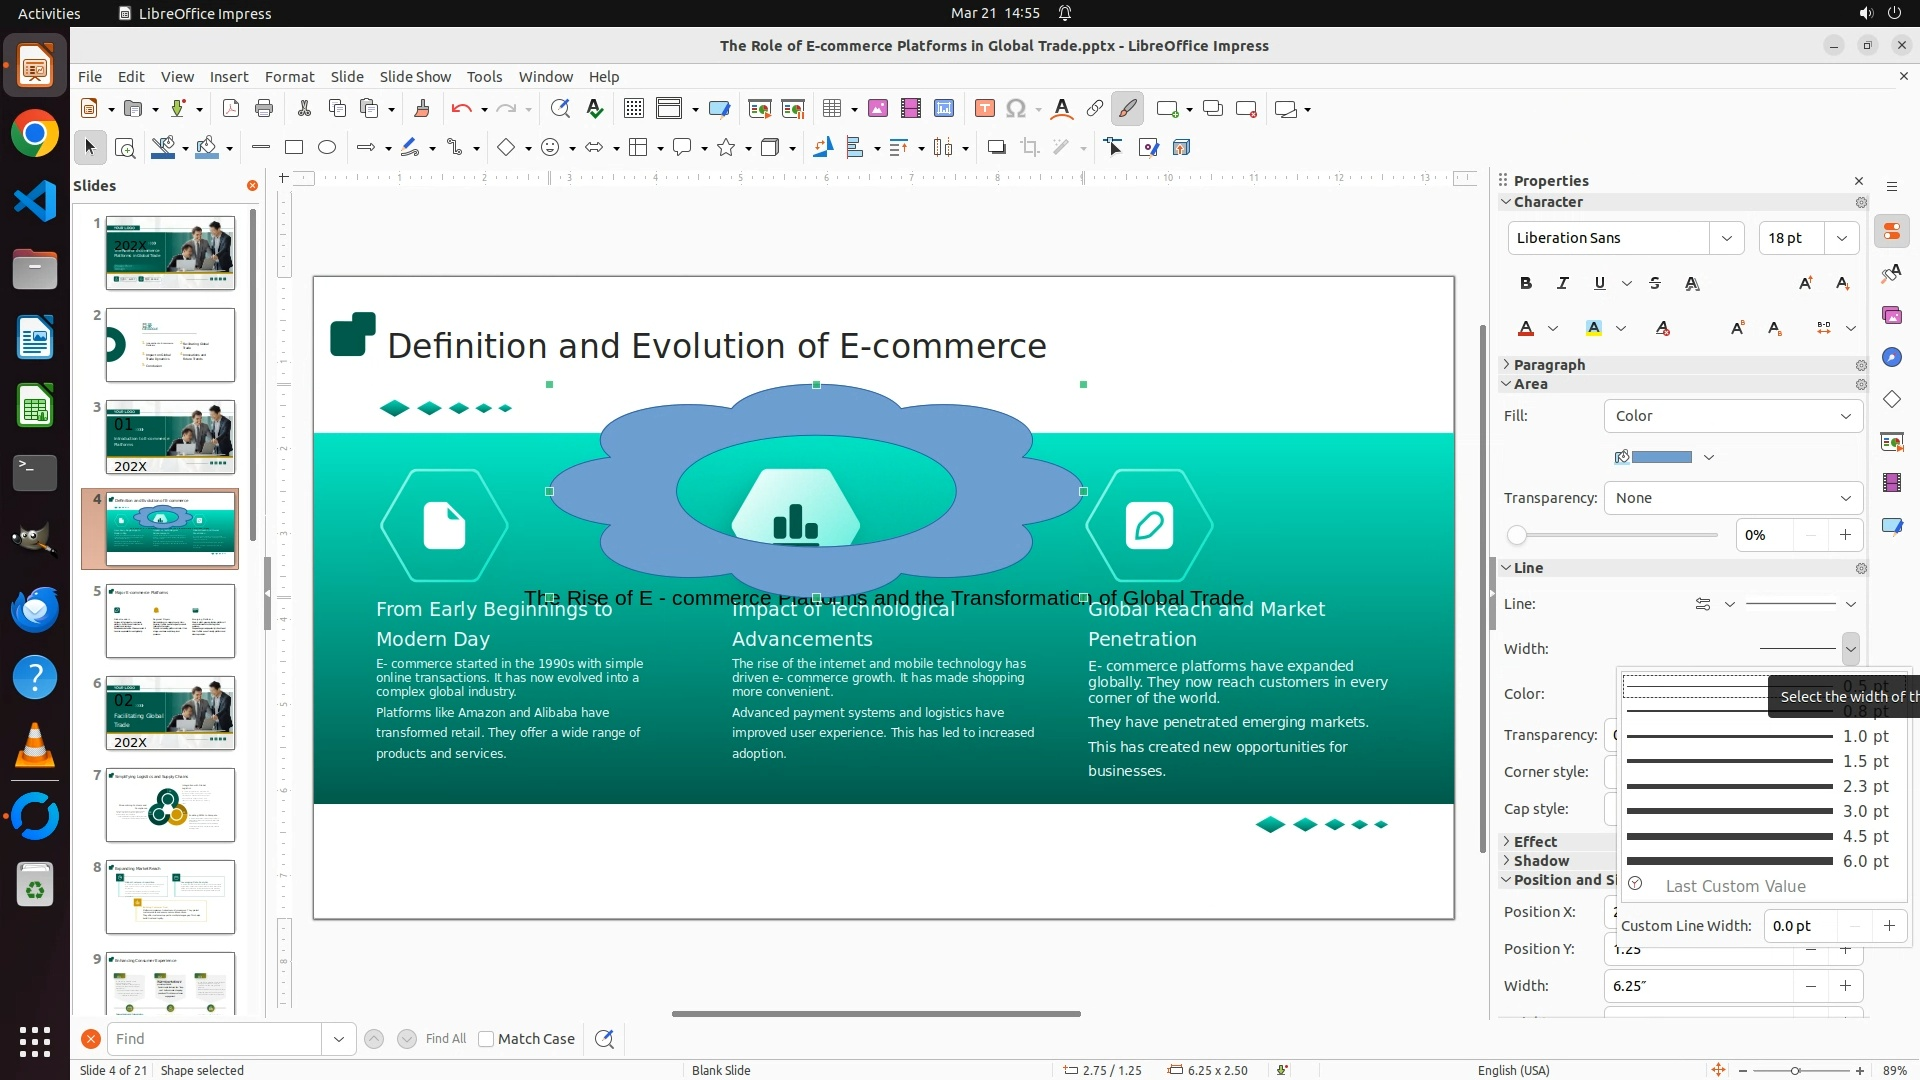Toggle the Underline formatting button
Image resolution: width=1920 pixels, height=1080 pixels.
1599,283
